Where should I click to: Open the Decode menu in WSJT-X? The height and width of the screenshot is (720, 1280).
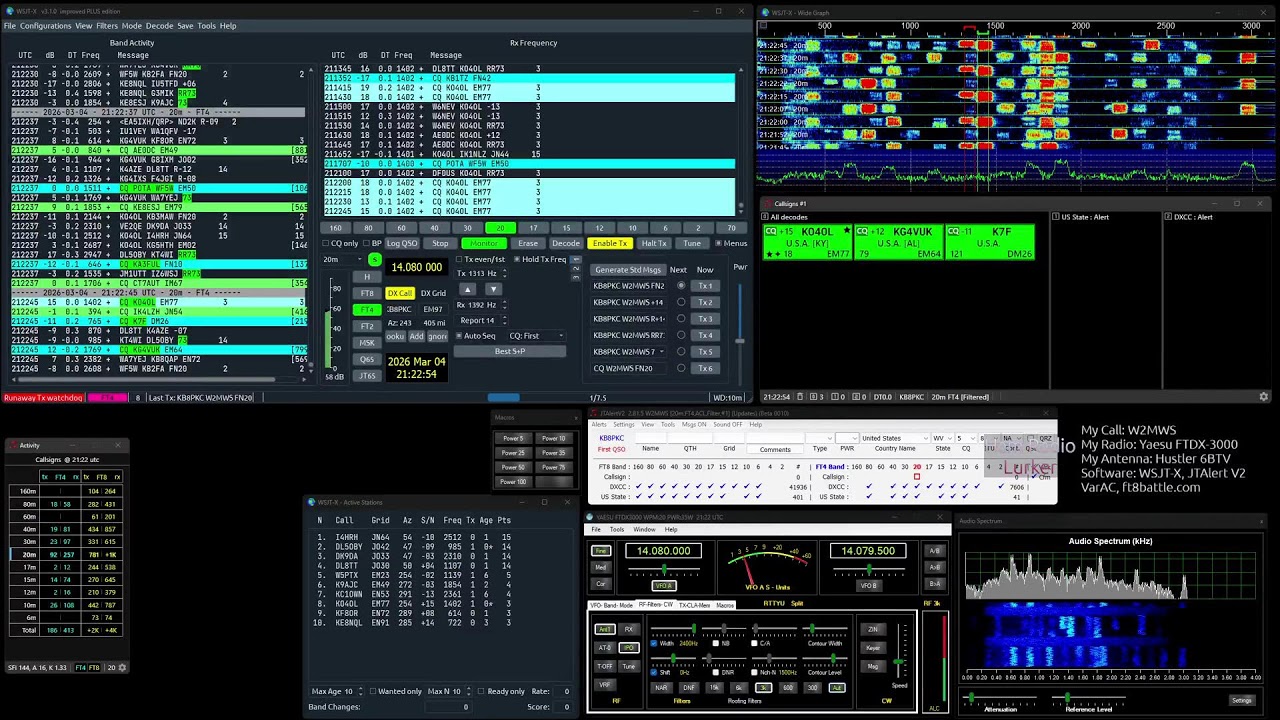(x=159, y=26)
